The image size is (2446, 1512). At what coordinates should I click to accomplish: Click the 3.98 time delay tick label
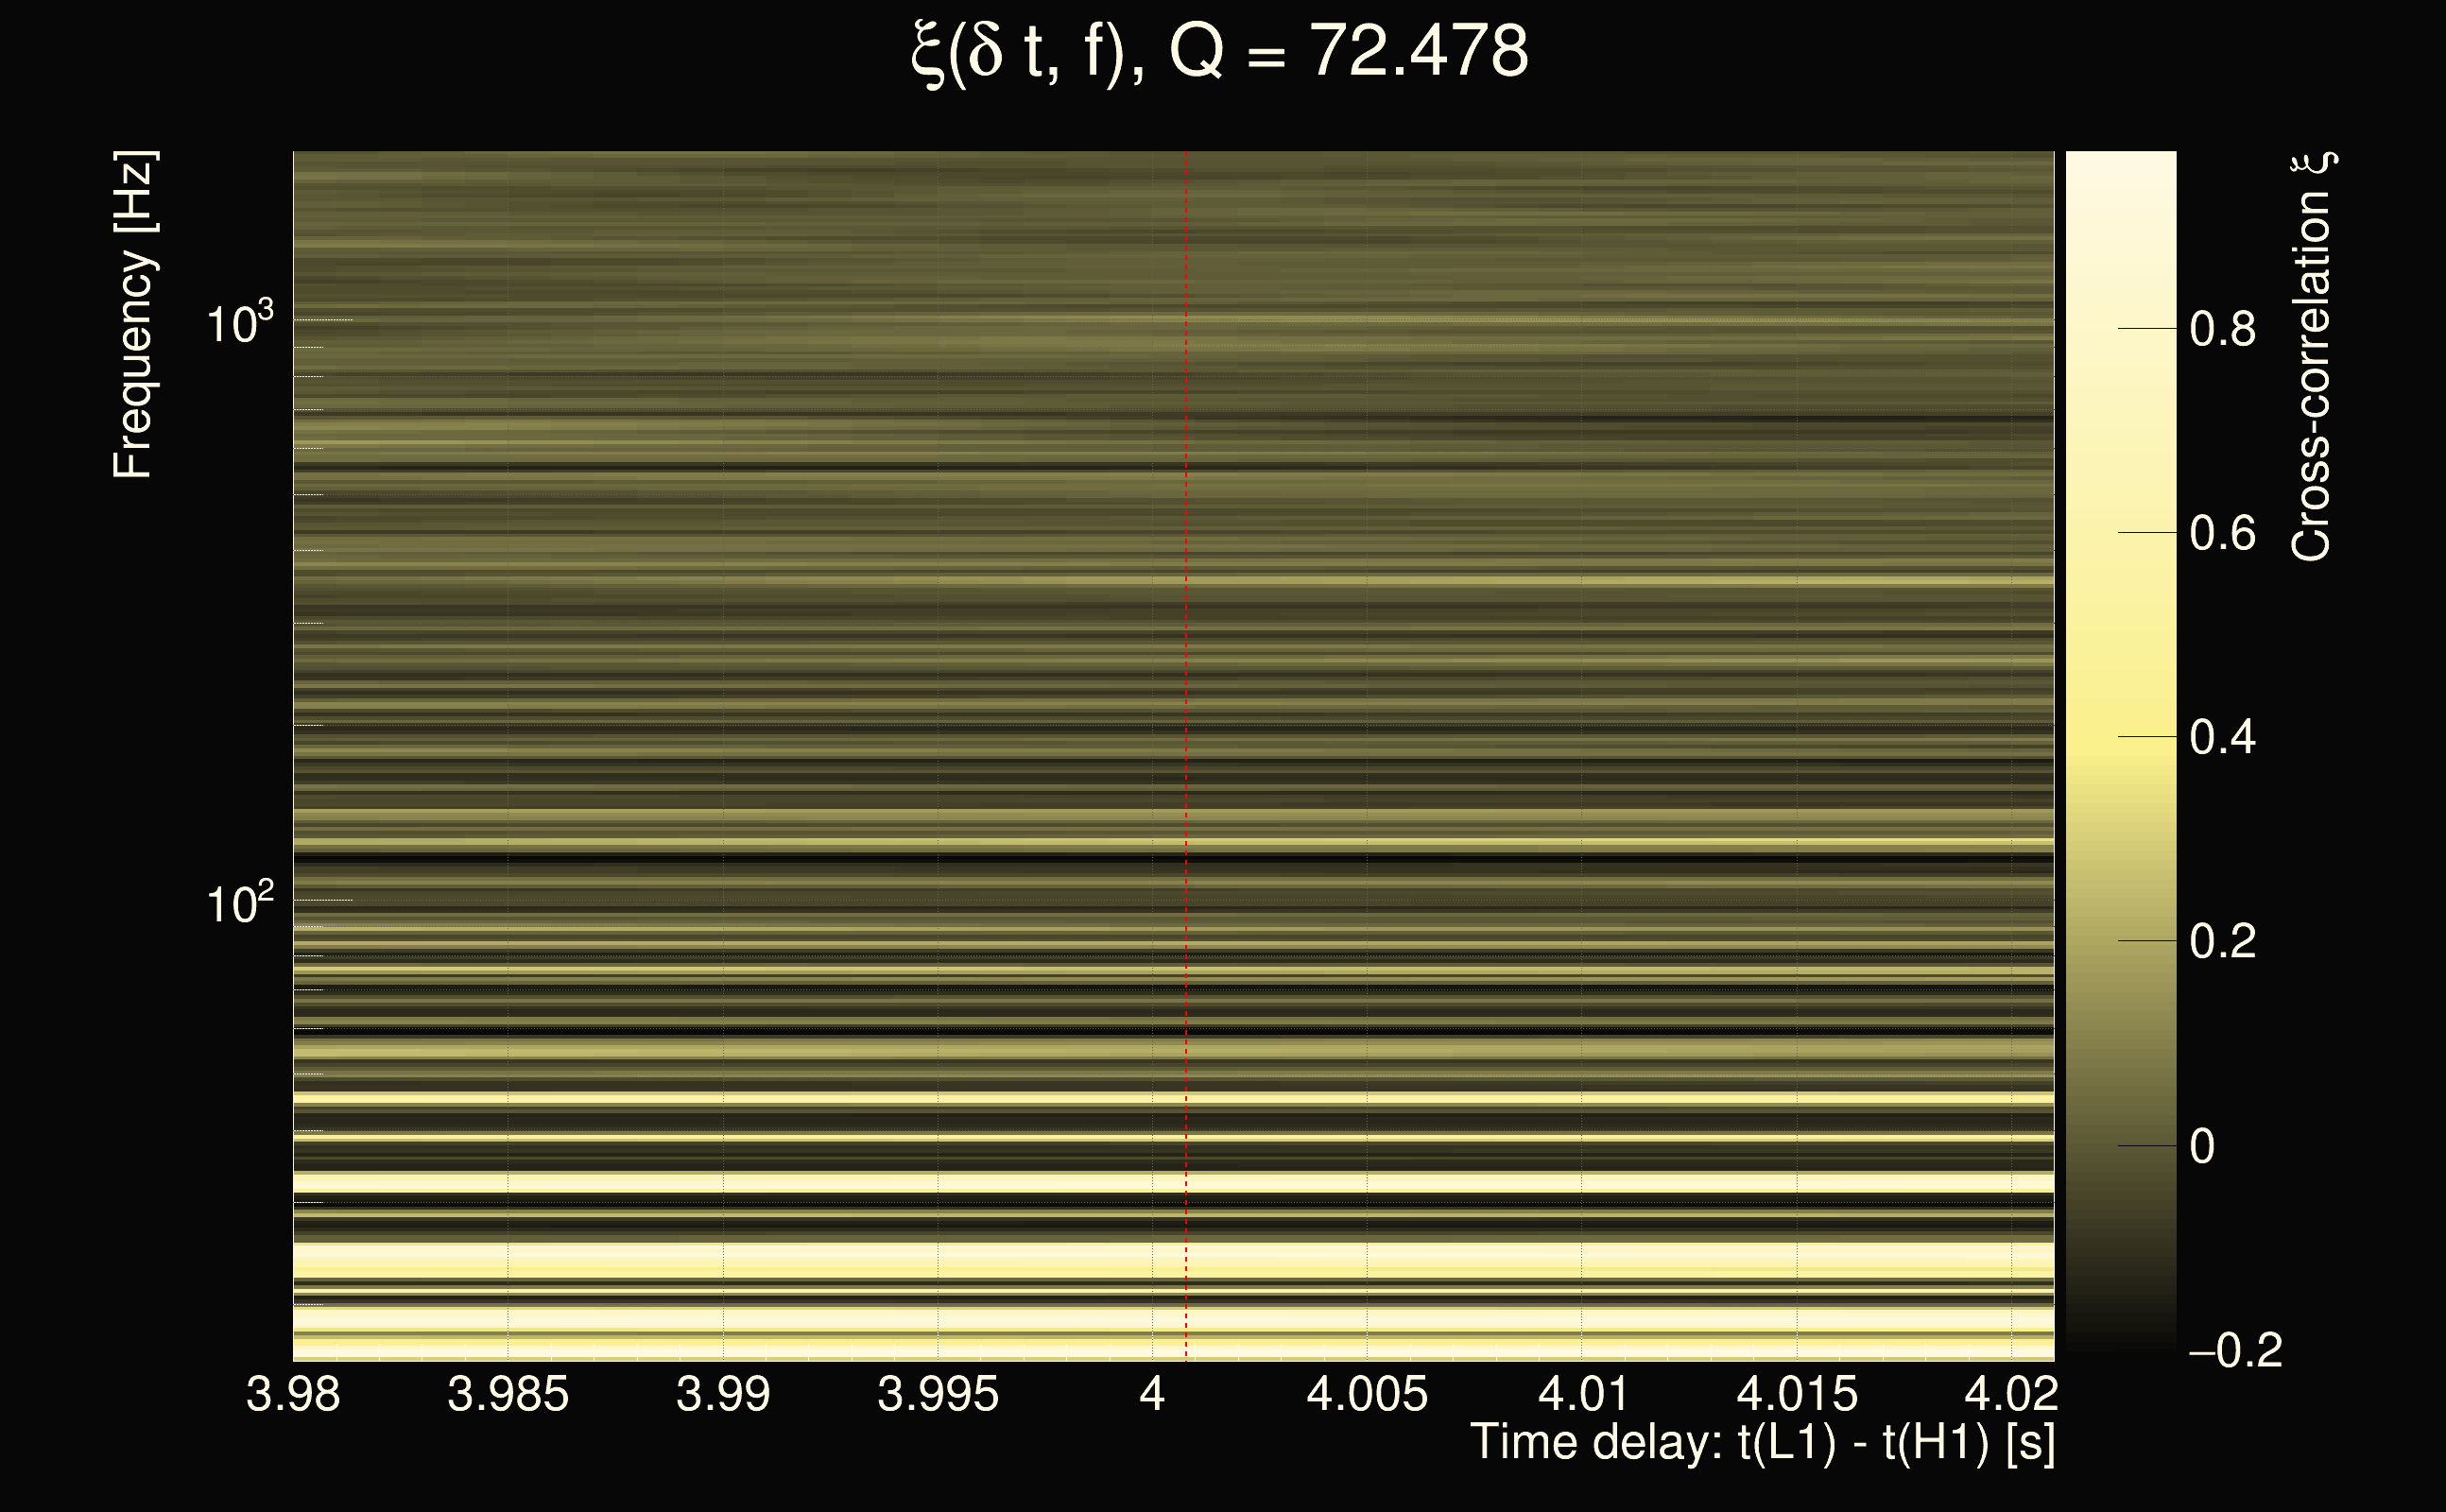coord(293,1393)
